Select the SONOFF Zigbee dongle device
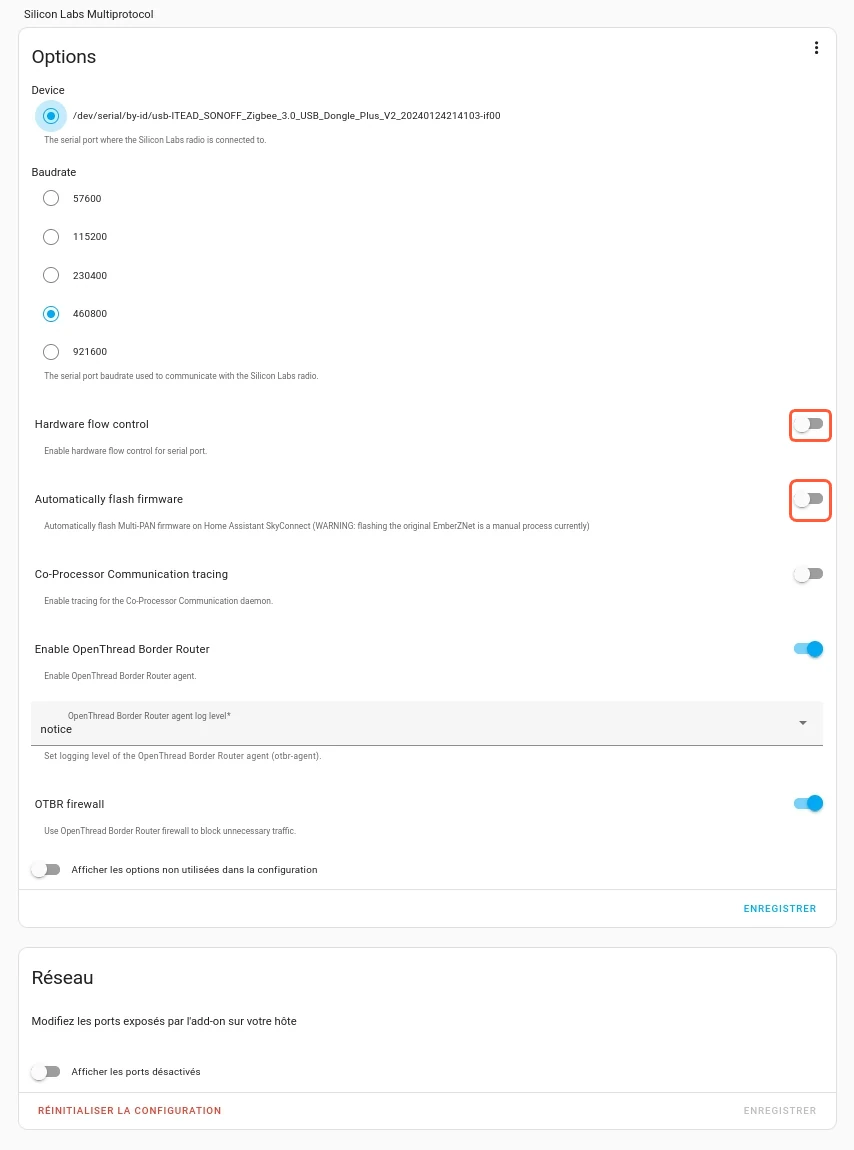This screenshot has width=854, height=1150. pyautogui.click(x=51, y=116)
